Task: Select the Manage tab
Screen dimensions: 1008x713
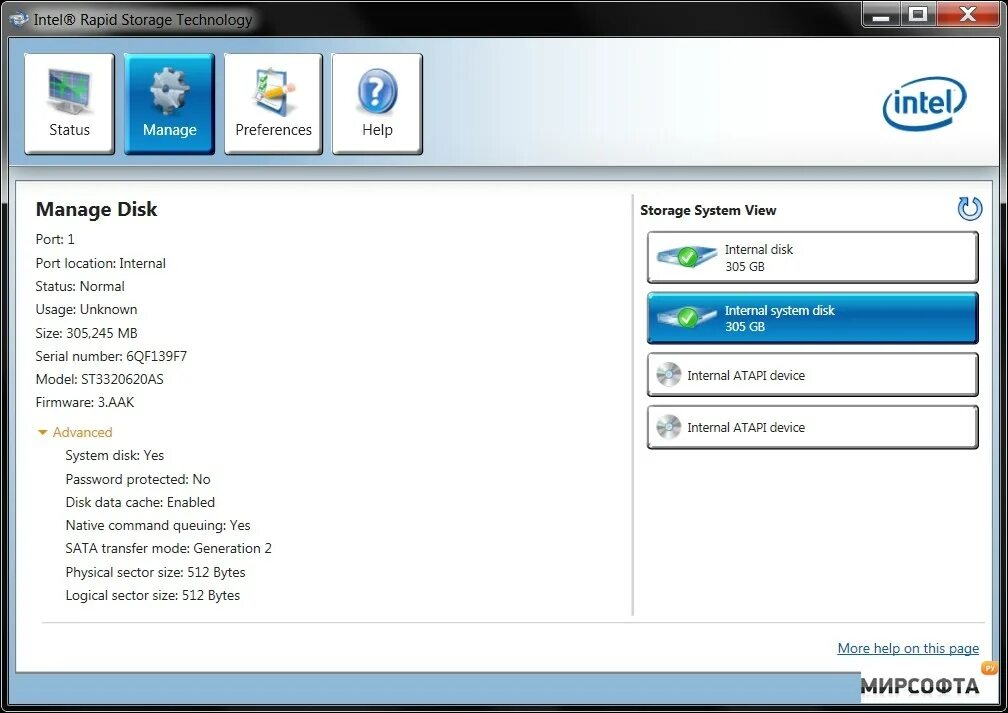Action: [x=169, y=104]
